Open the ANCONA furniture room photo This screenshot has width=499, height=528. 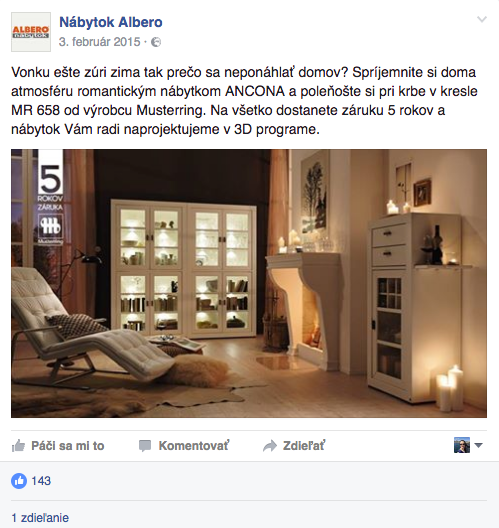[249, 284]
